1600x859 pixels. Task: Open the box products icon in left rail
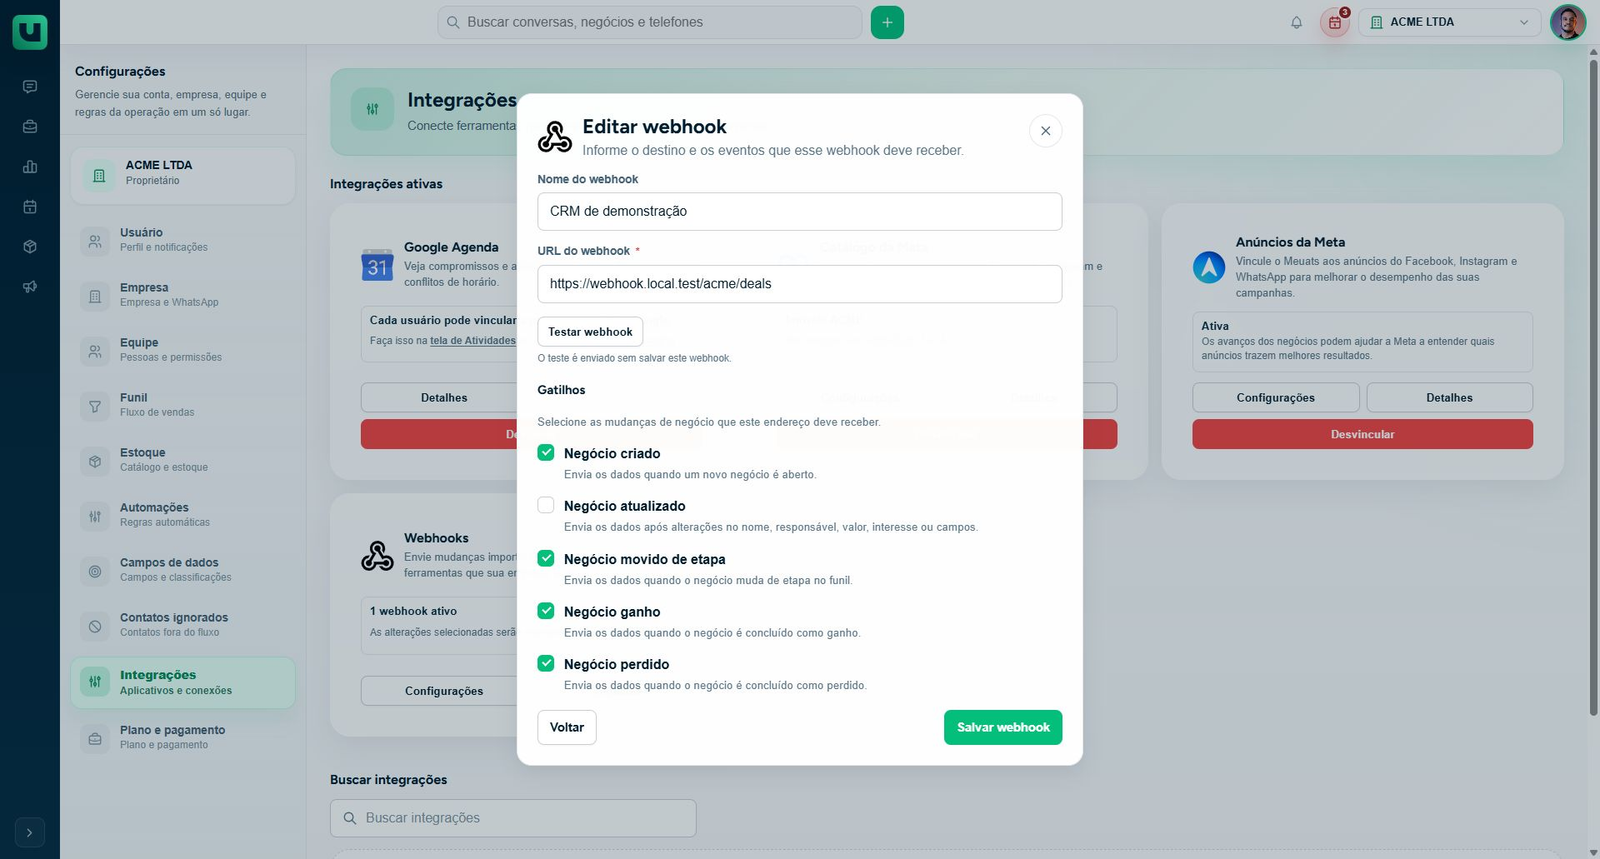[30, 247]
